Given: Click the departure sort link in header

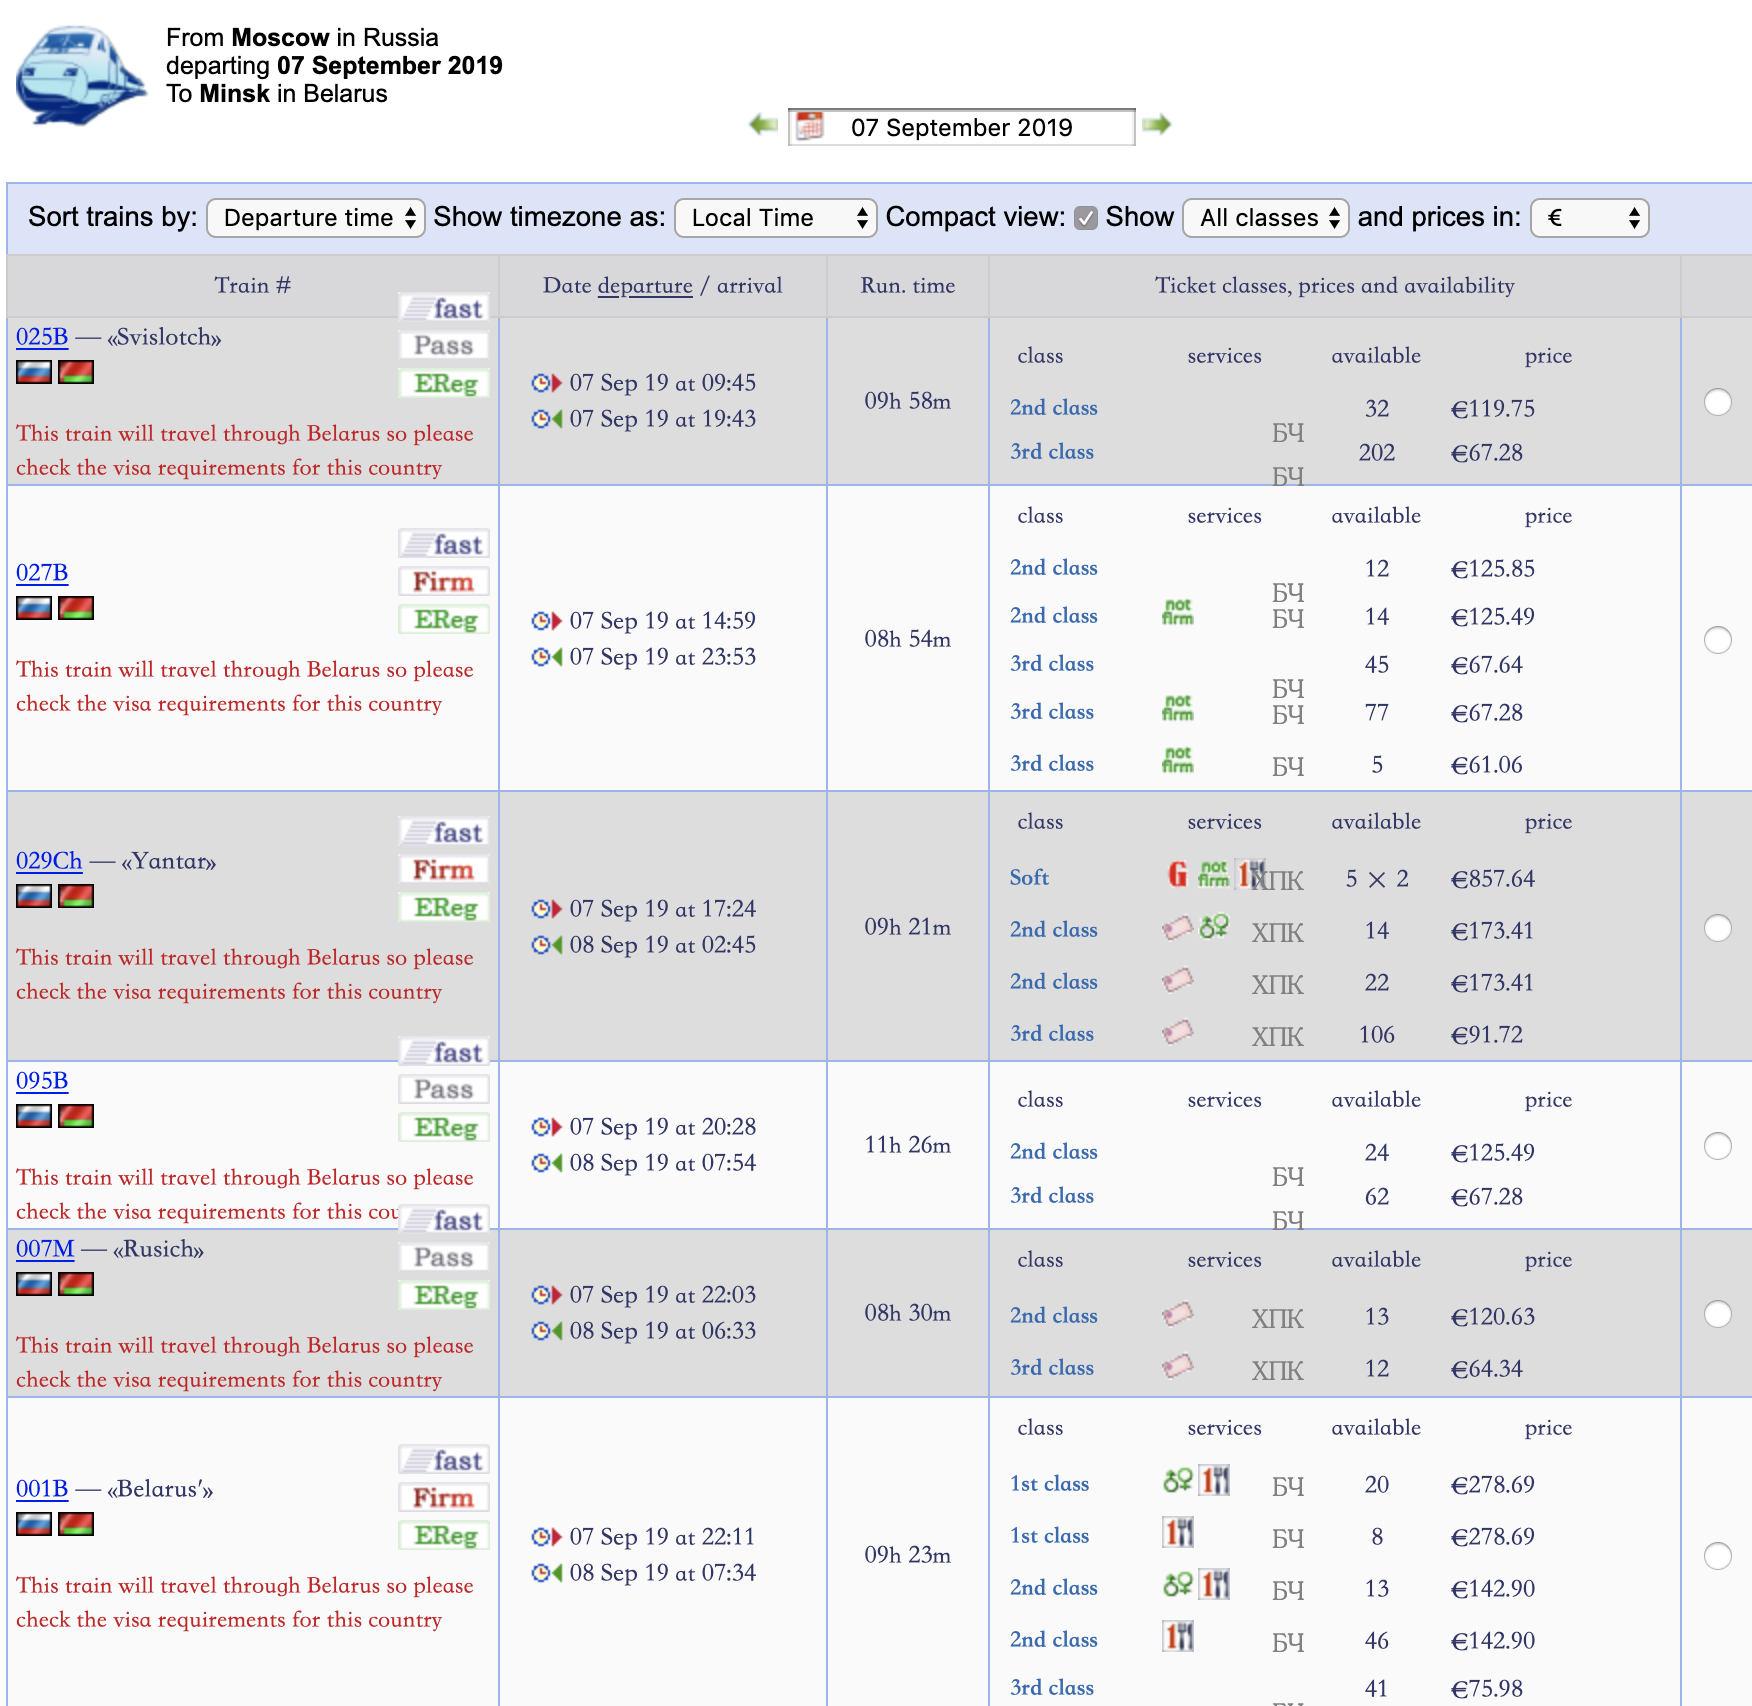Looking at the screenshot, I should 645,286.
